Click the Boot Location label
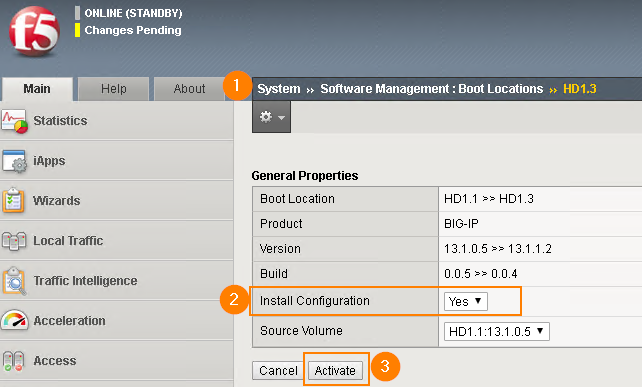Screen dimensions: 642x387 (x=297, y=199)
